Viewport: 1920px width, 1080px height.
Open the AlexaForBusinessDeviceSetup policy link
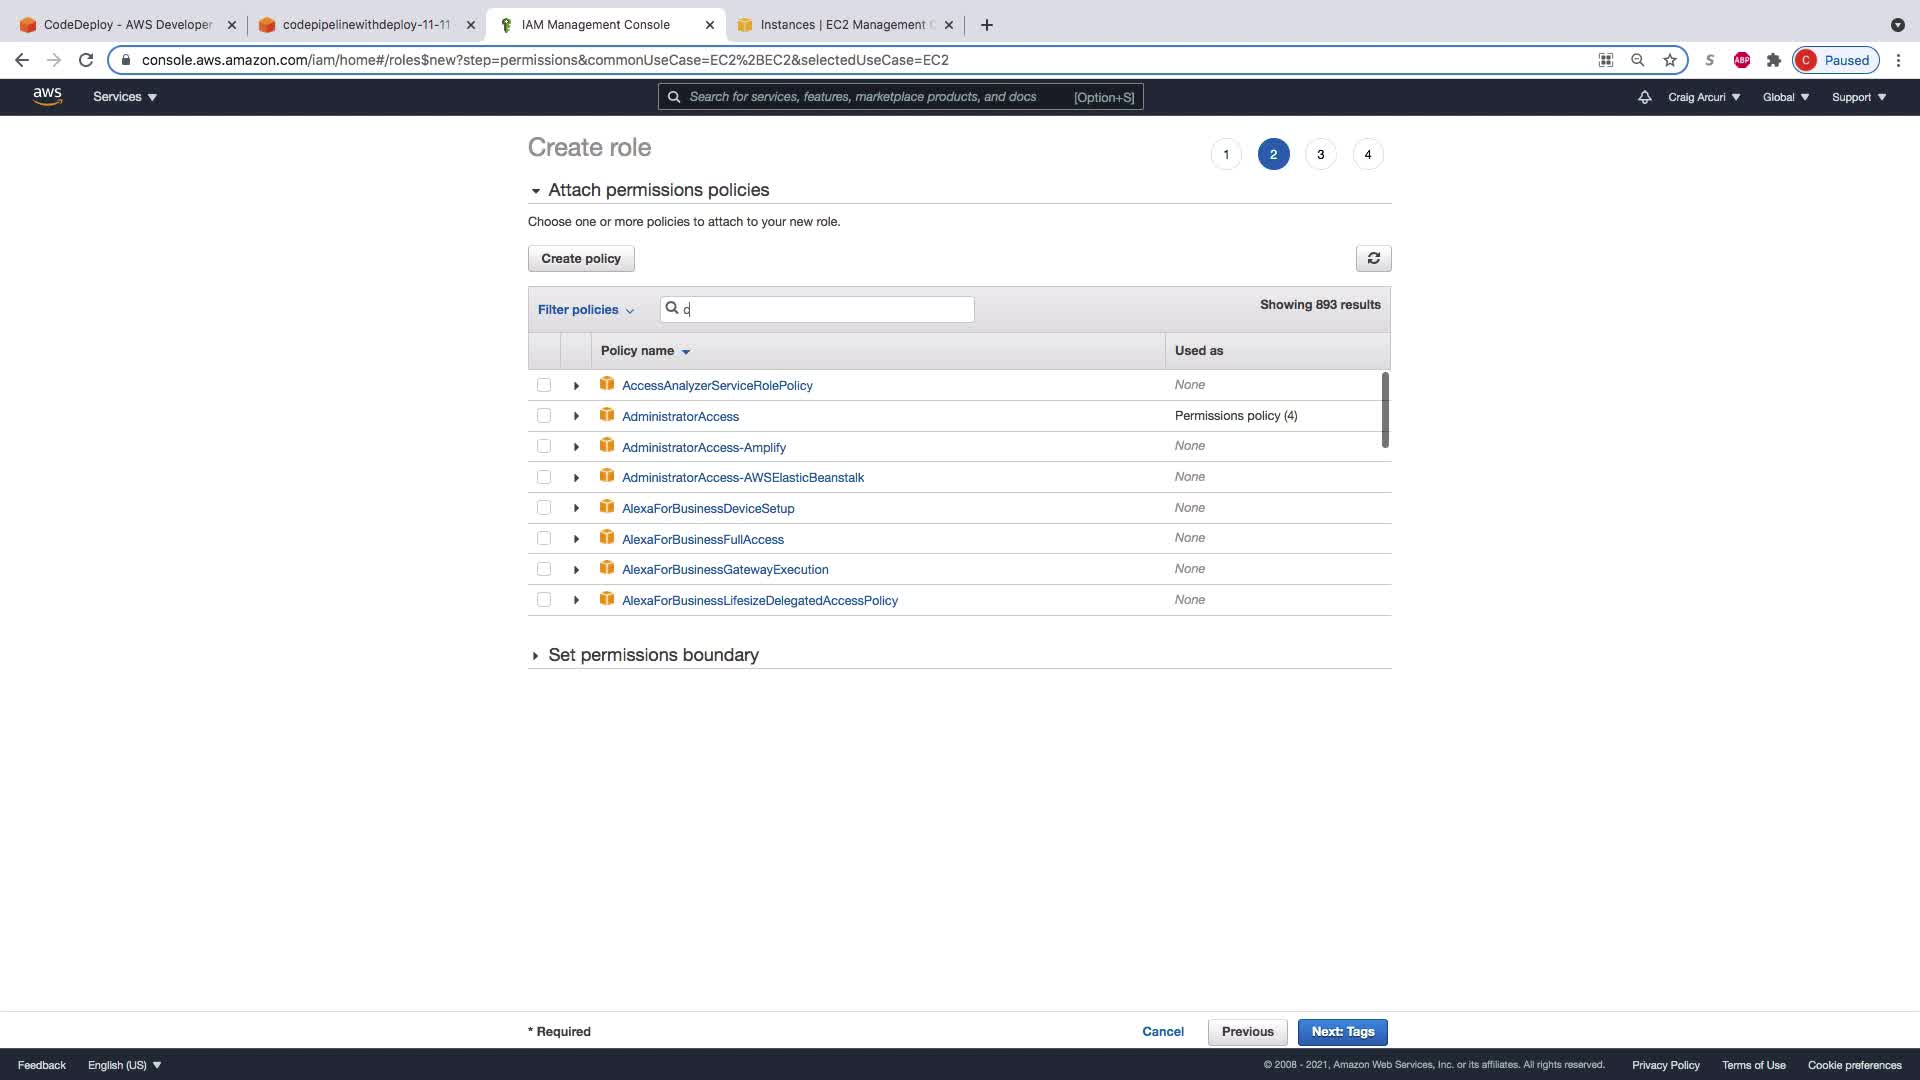[708, 509]
